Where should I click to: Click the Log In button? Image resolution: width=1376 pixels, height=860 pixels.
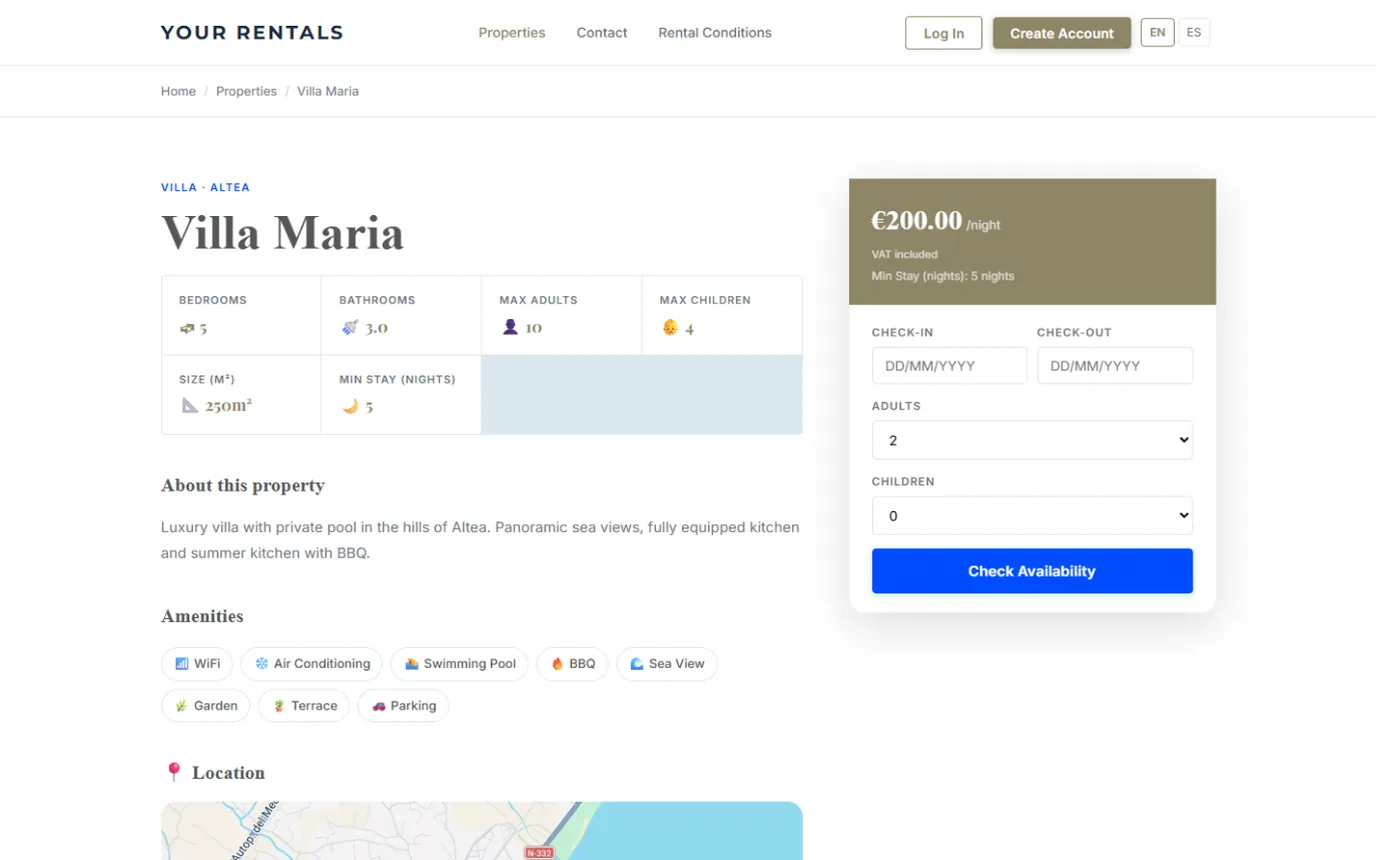pyautogui.click(x=944, y=33)
